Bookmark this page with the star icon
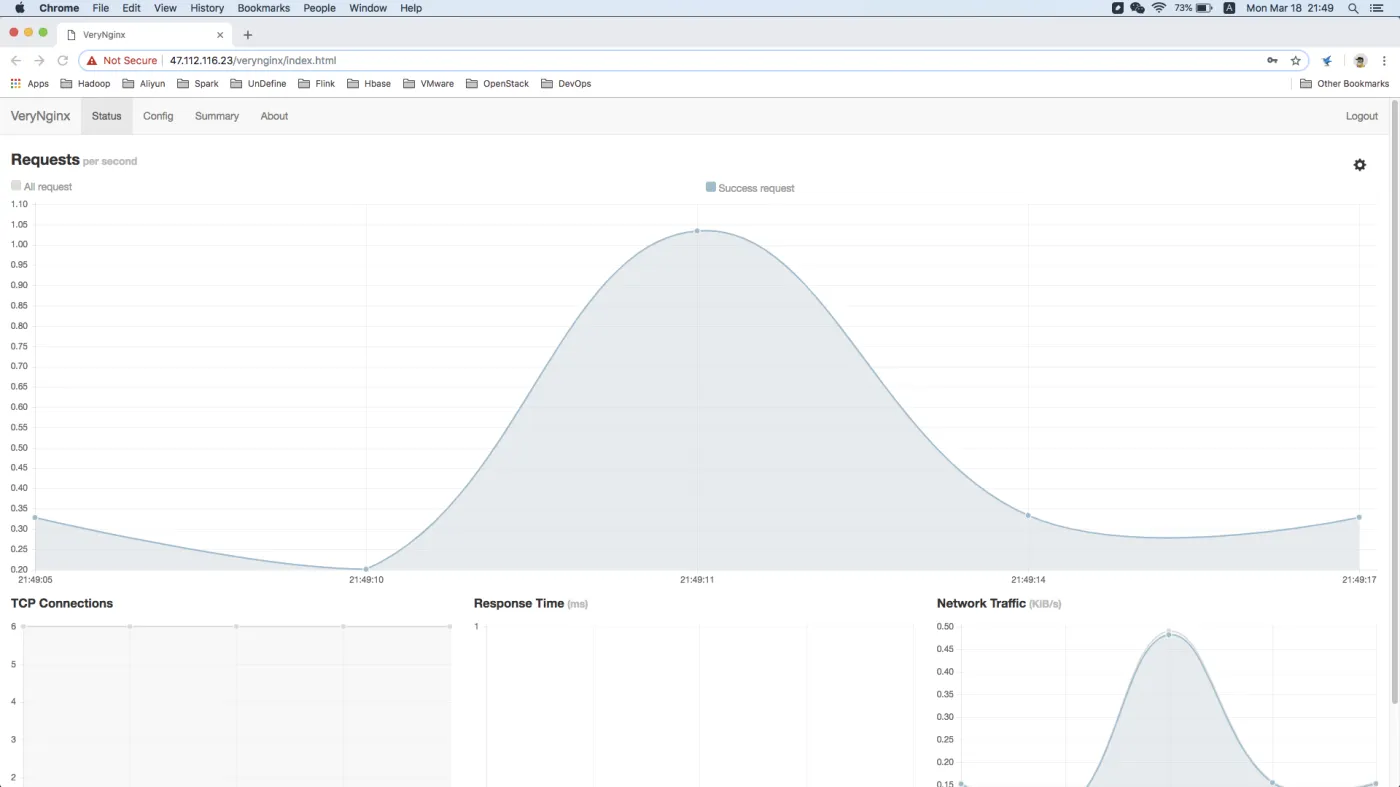1400x787 pixels. click(1296, 60)
